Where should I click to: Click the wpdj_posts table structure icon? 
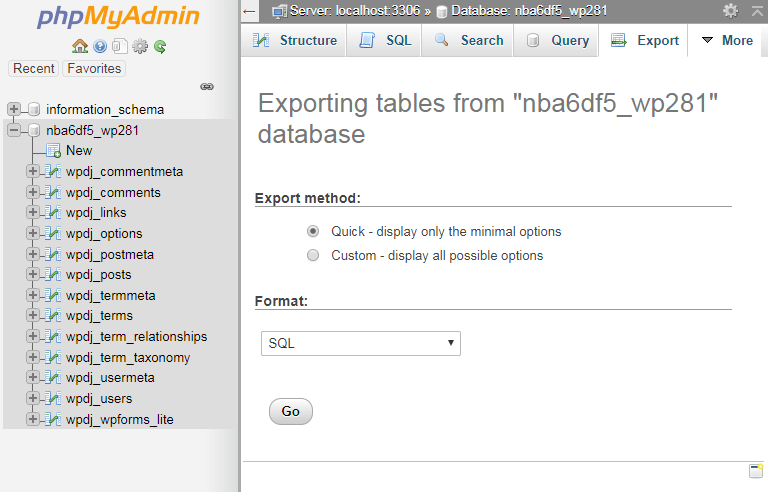tap(53, 275)
